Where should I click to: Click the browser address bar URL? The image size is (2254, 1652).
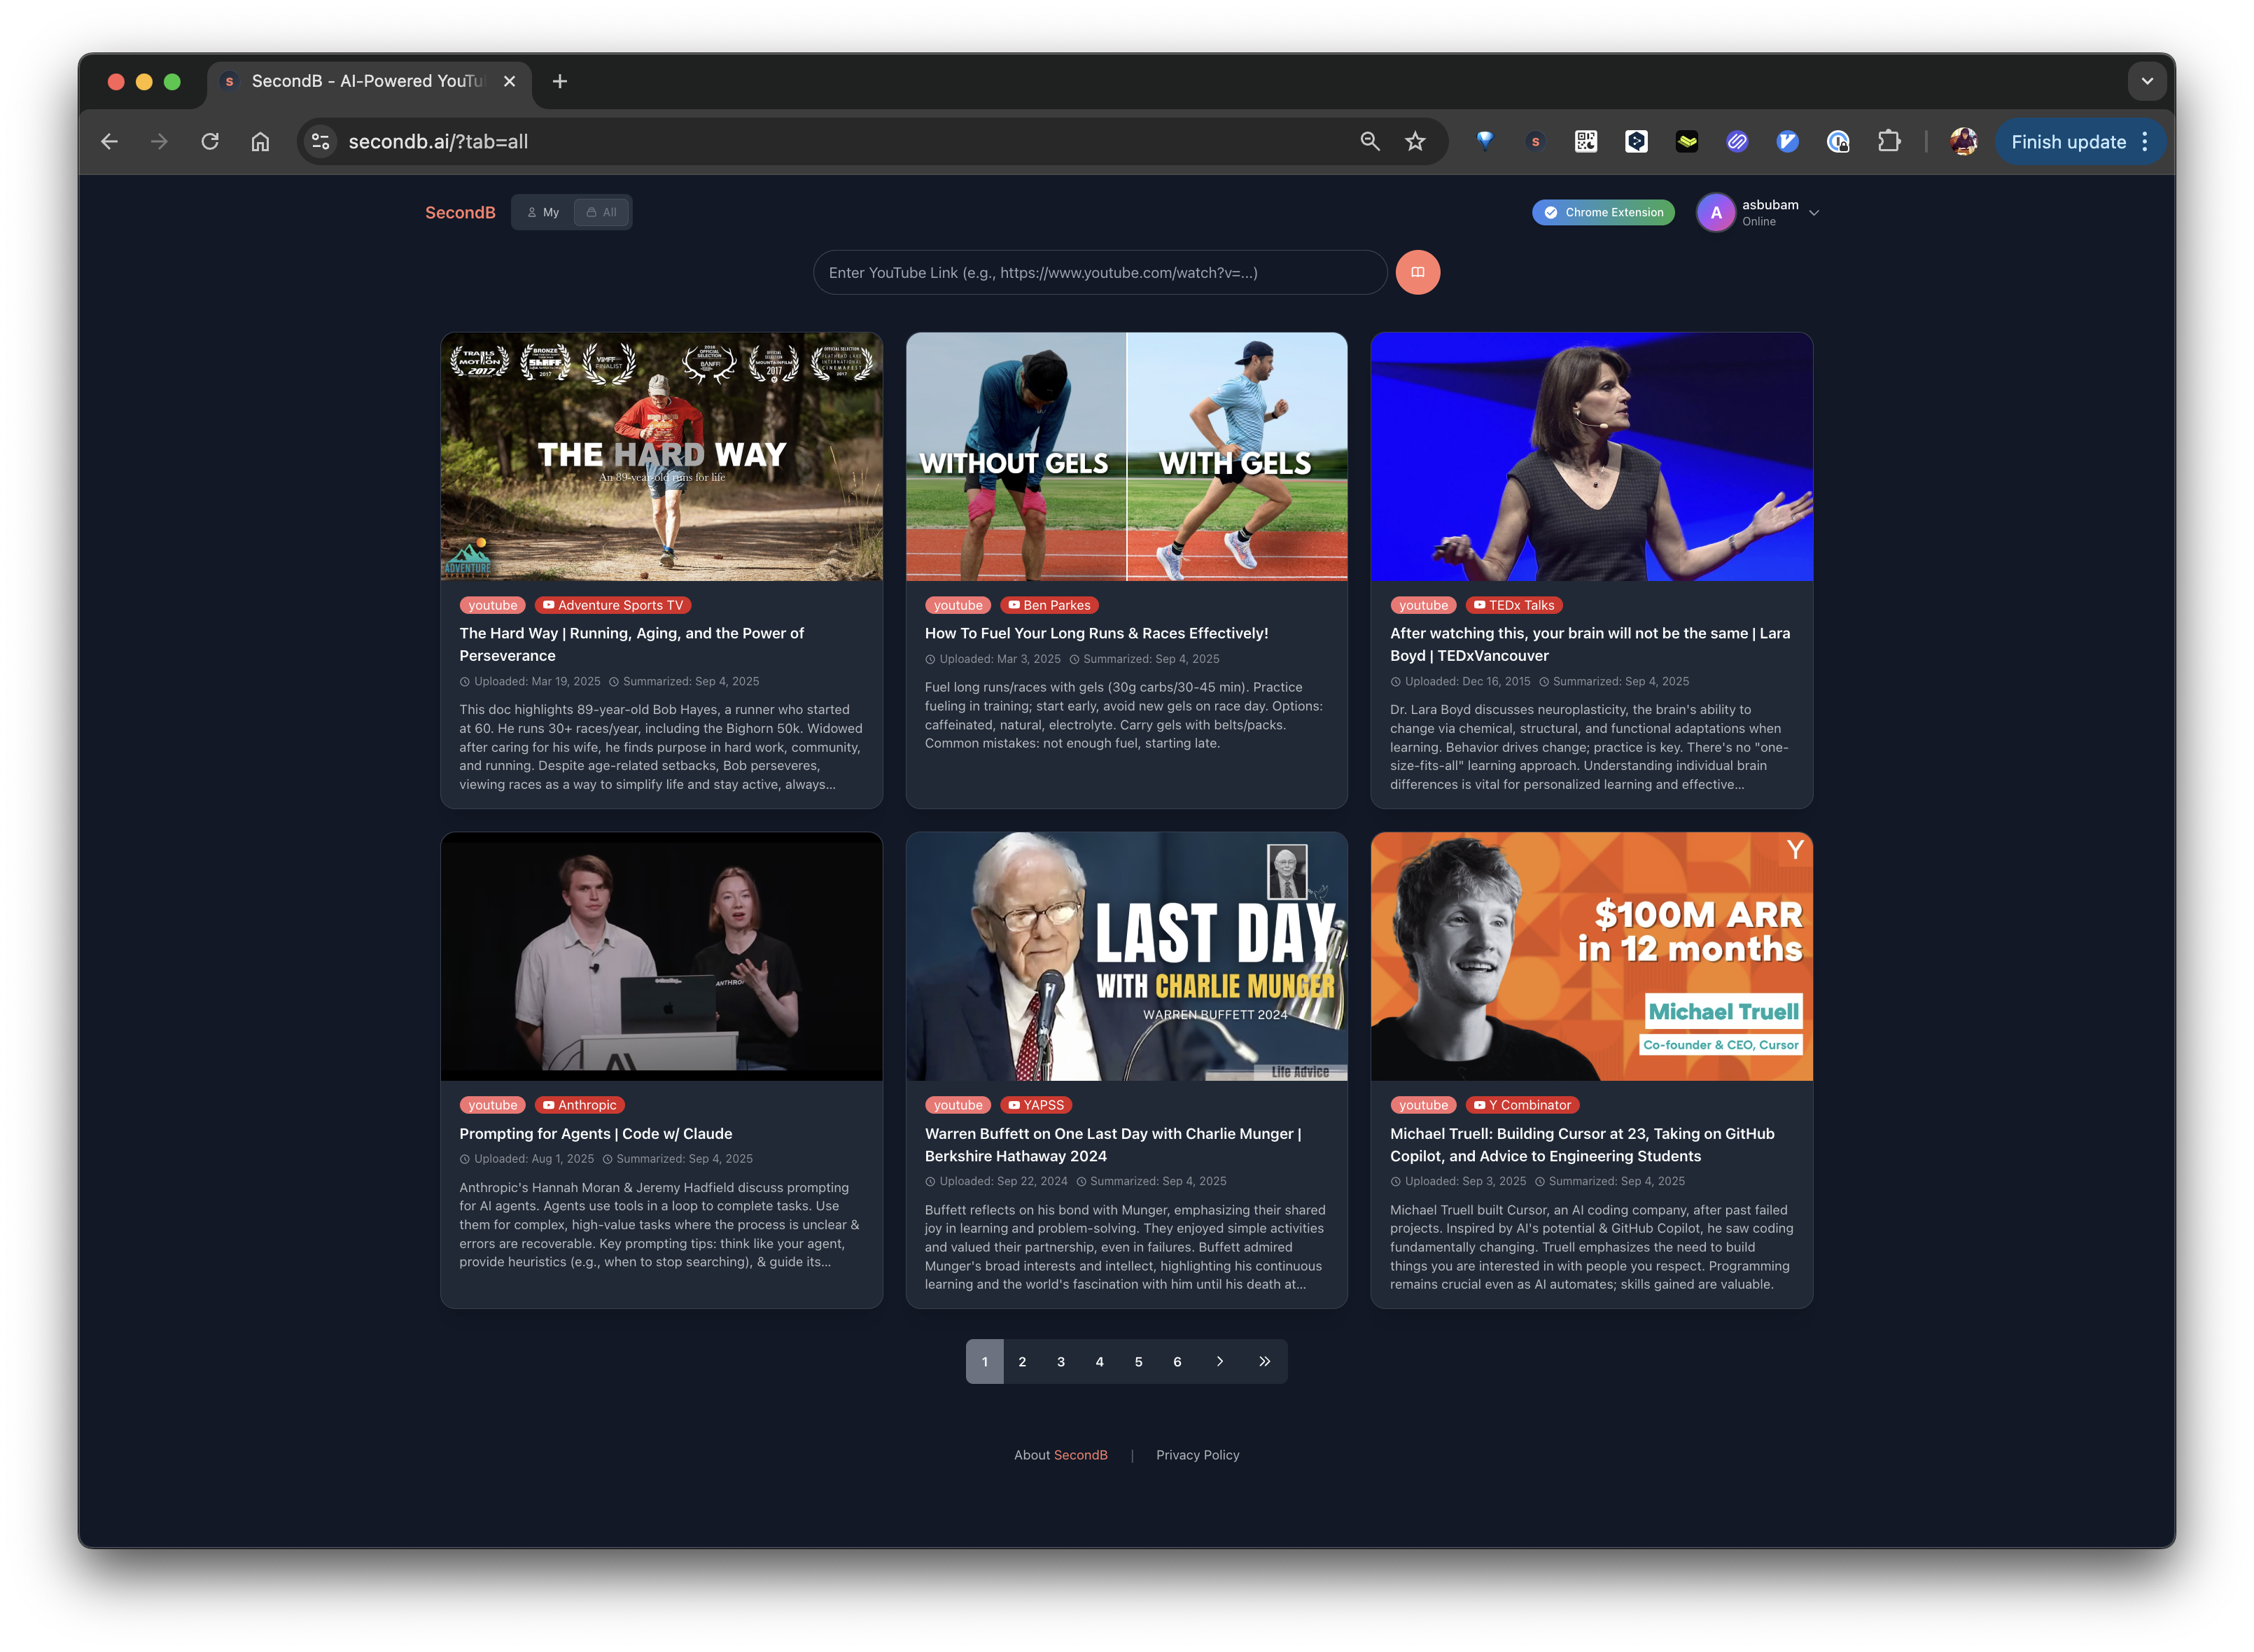coord(438,142)
